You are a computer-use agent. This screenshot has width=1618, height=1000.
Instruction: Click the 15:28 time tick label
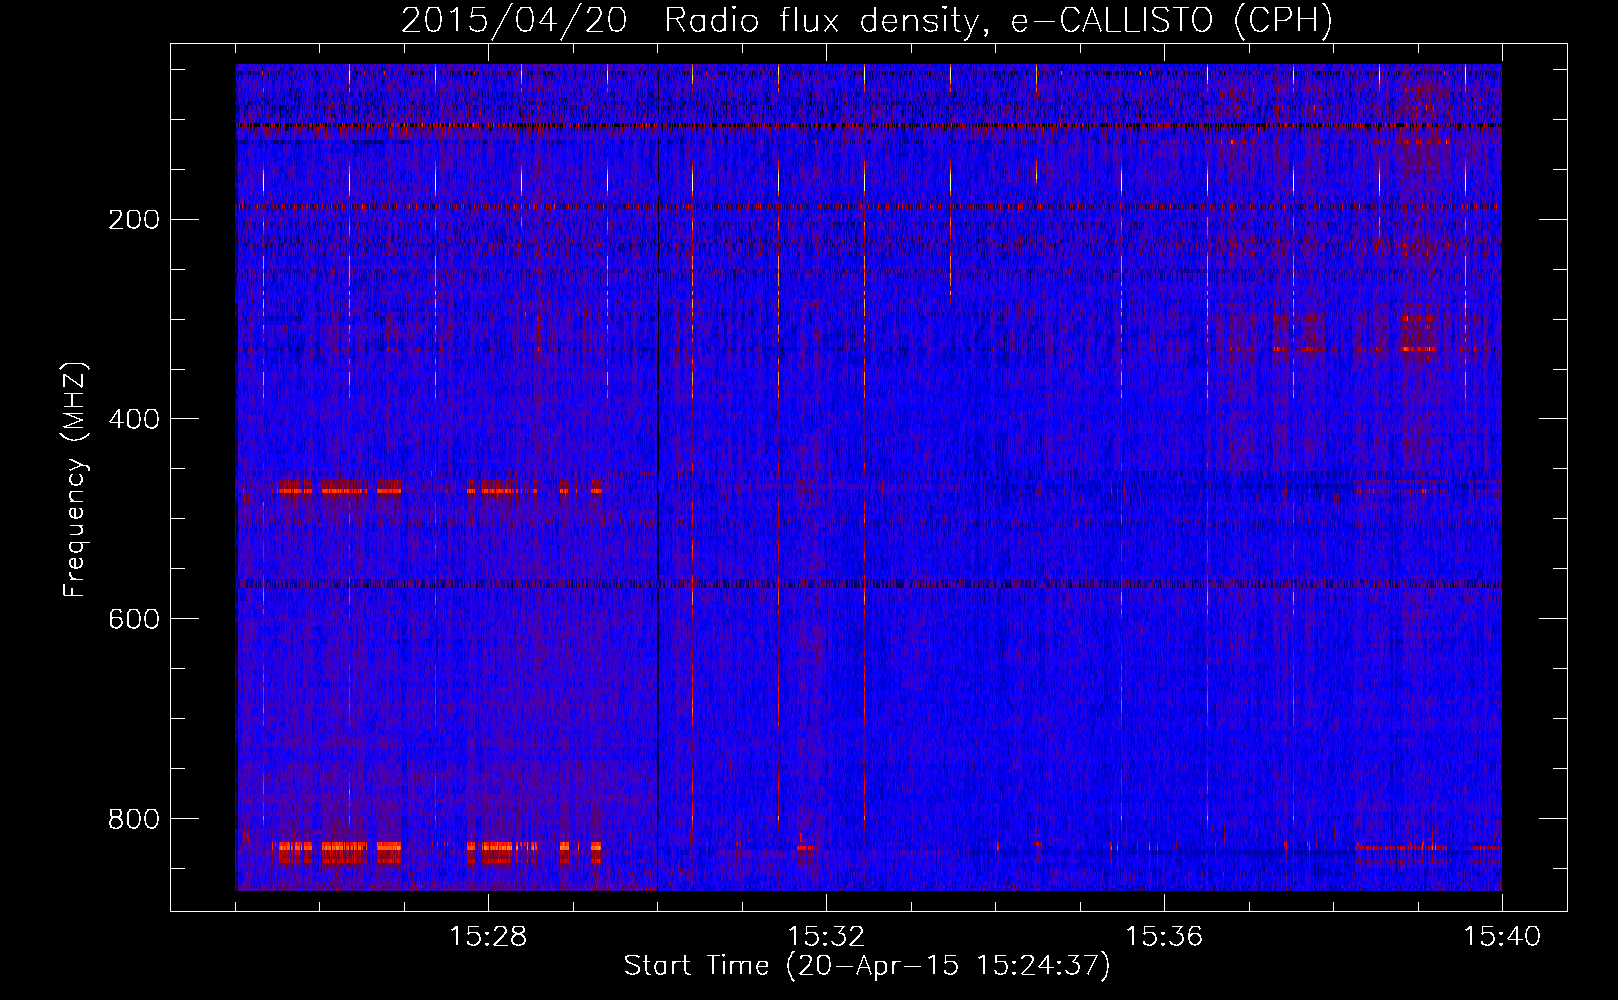pos(488,937)
